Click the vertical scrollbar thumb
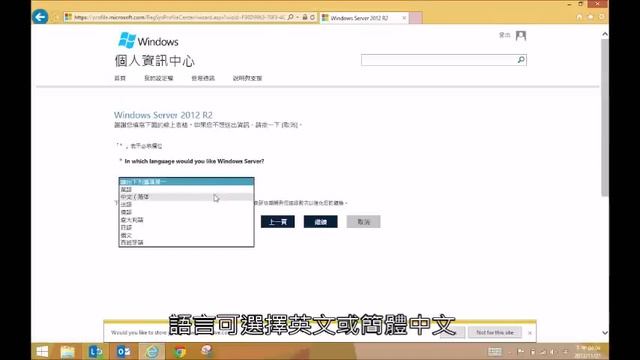The width and height of the screenshot is (640, 360). pos(604,118)
